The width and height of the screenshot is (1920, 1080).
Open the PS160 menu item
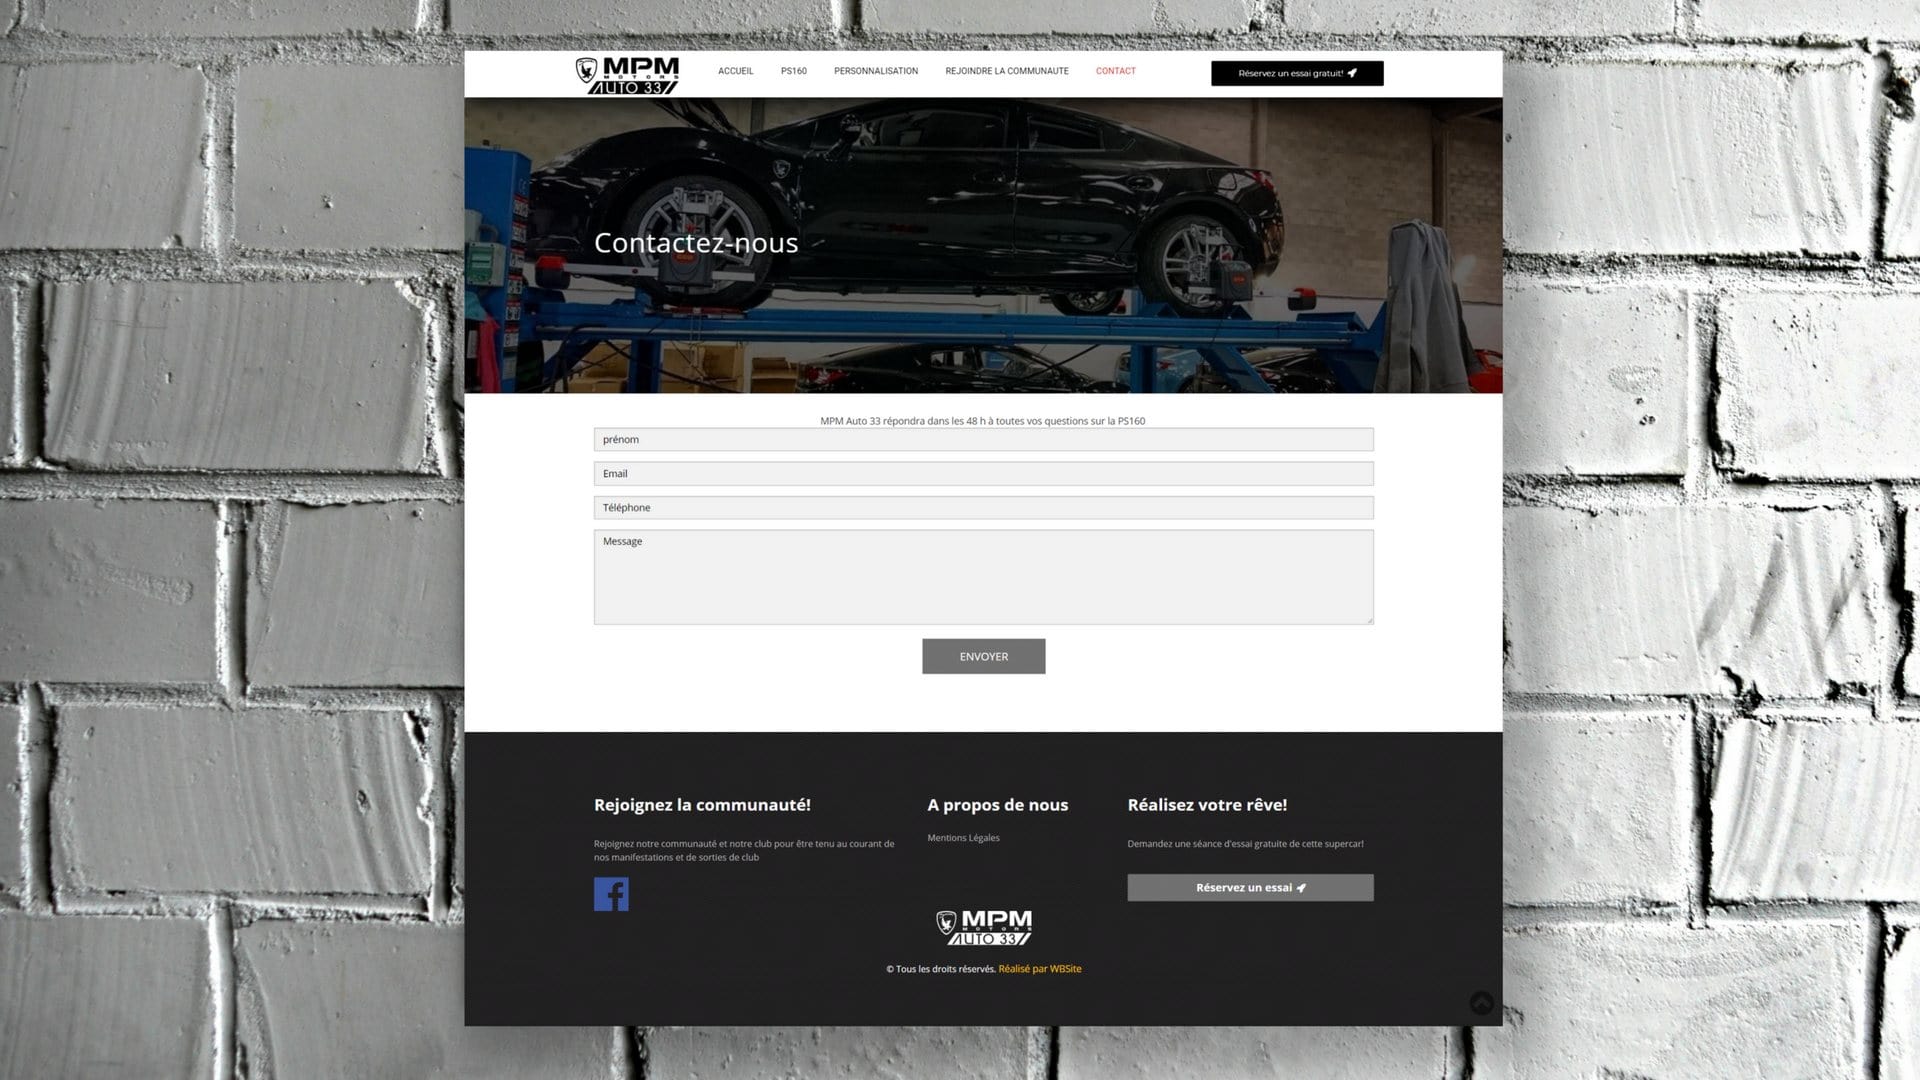pos(793,71)
